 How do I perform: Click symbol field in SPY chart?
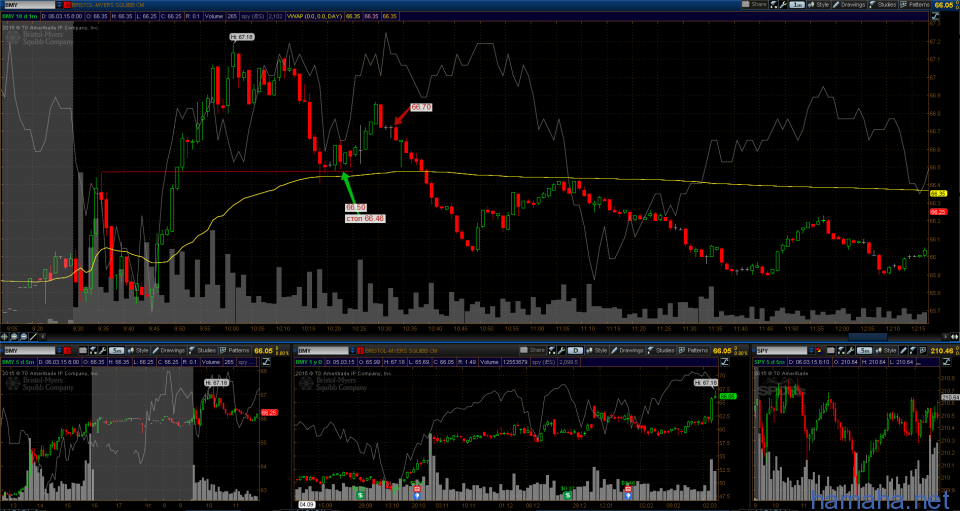[x=781, y=351]
